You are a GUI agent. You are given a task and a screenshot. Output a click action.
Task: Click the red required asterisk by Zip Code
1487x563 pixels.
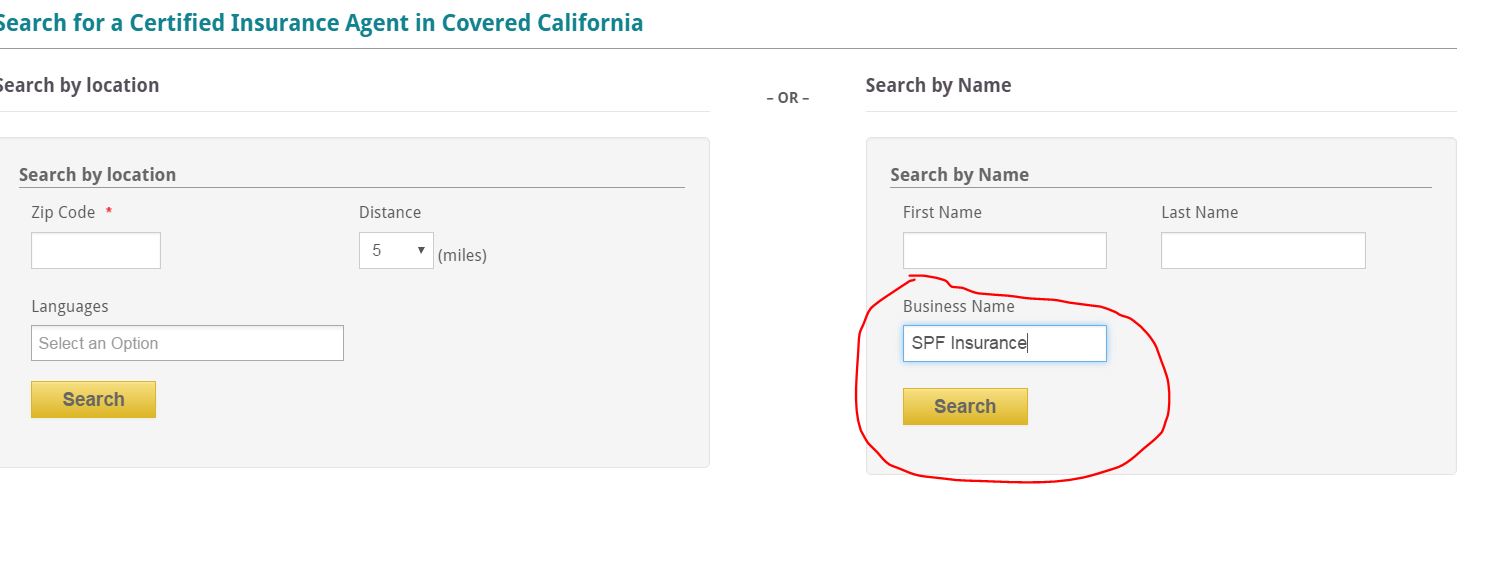108,212
